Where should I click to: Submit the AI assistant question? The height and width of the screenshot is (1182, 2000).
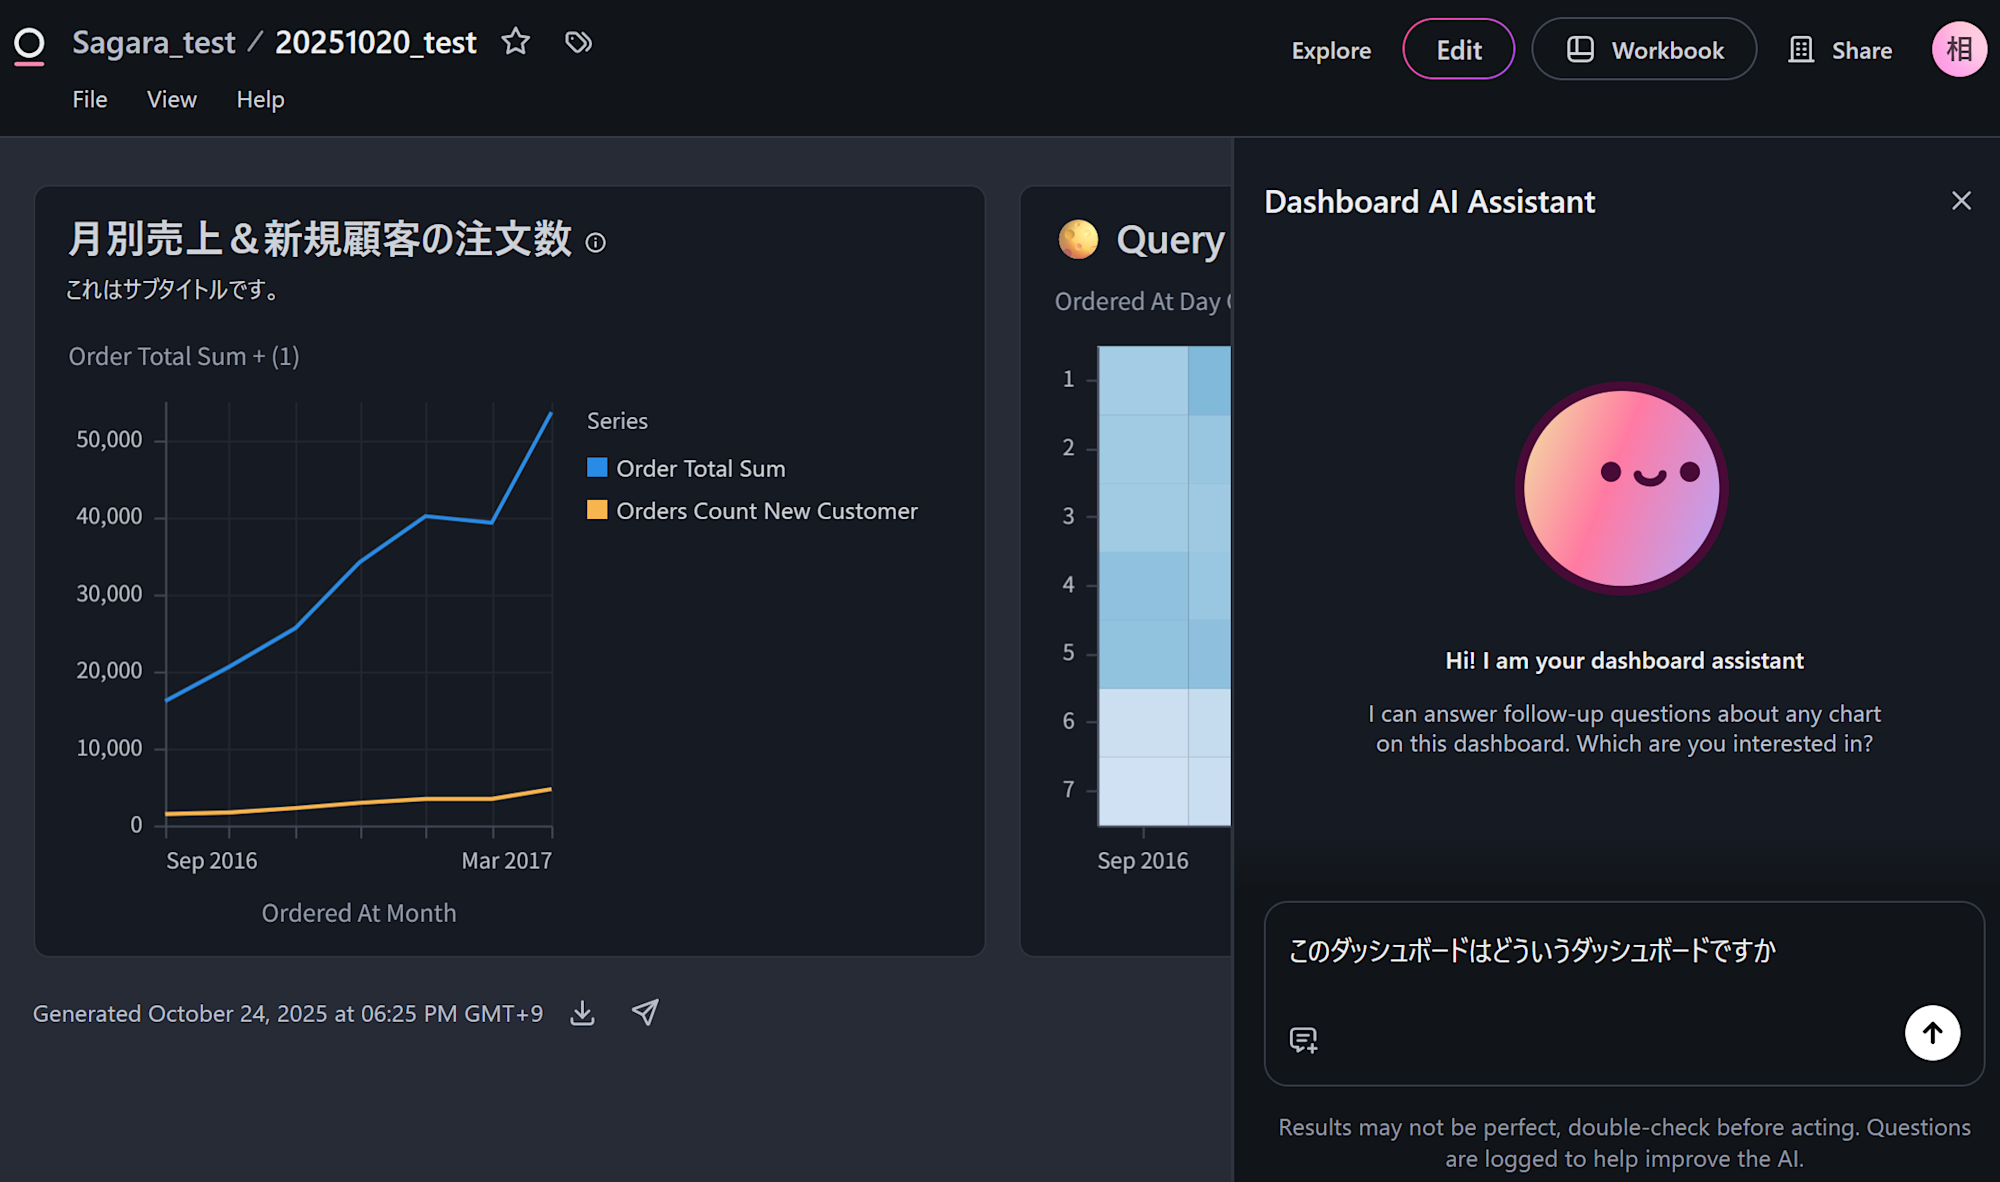point(1931,1033)
